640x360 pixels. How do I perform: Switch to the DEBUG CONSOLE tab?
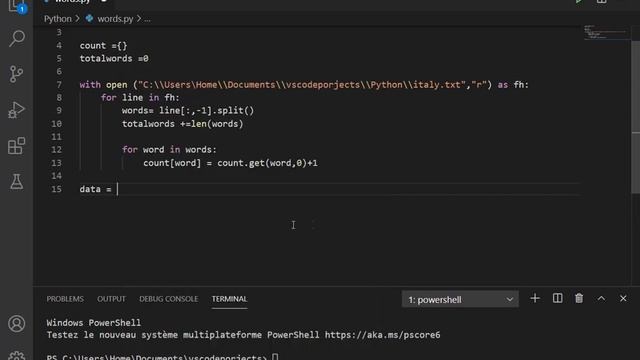[169, 299]
